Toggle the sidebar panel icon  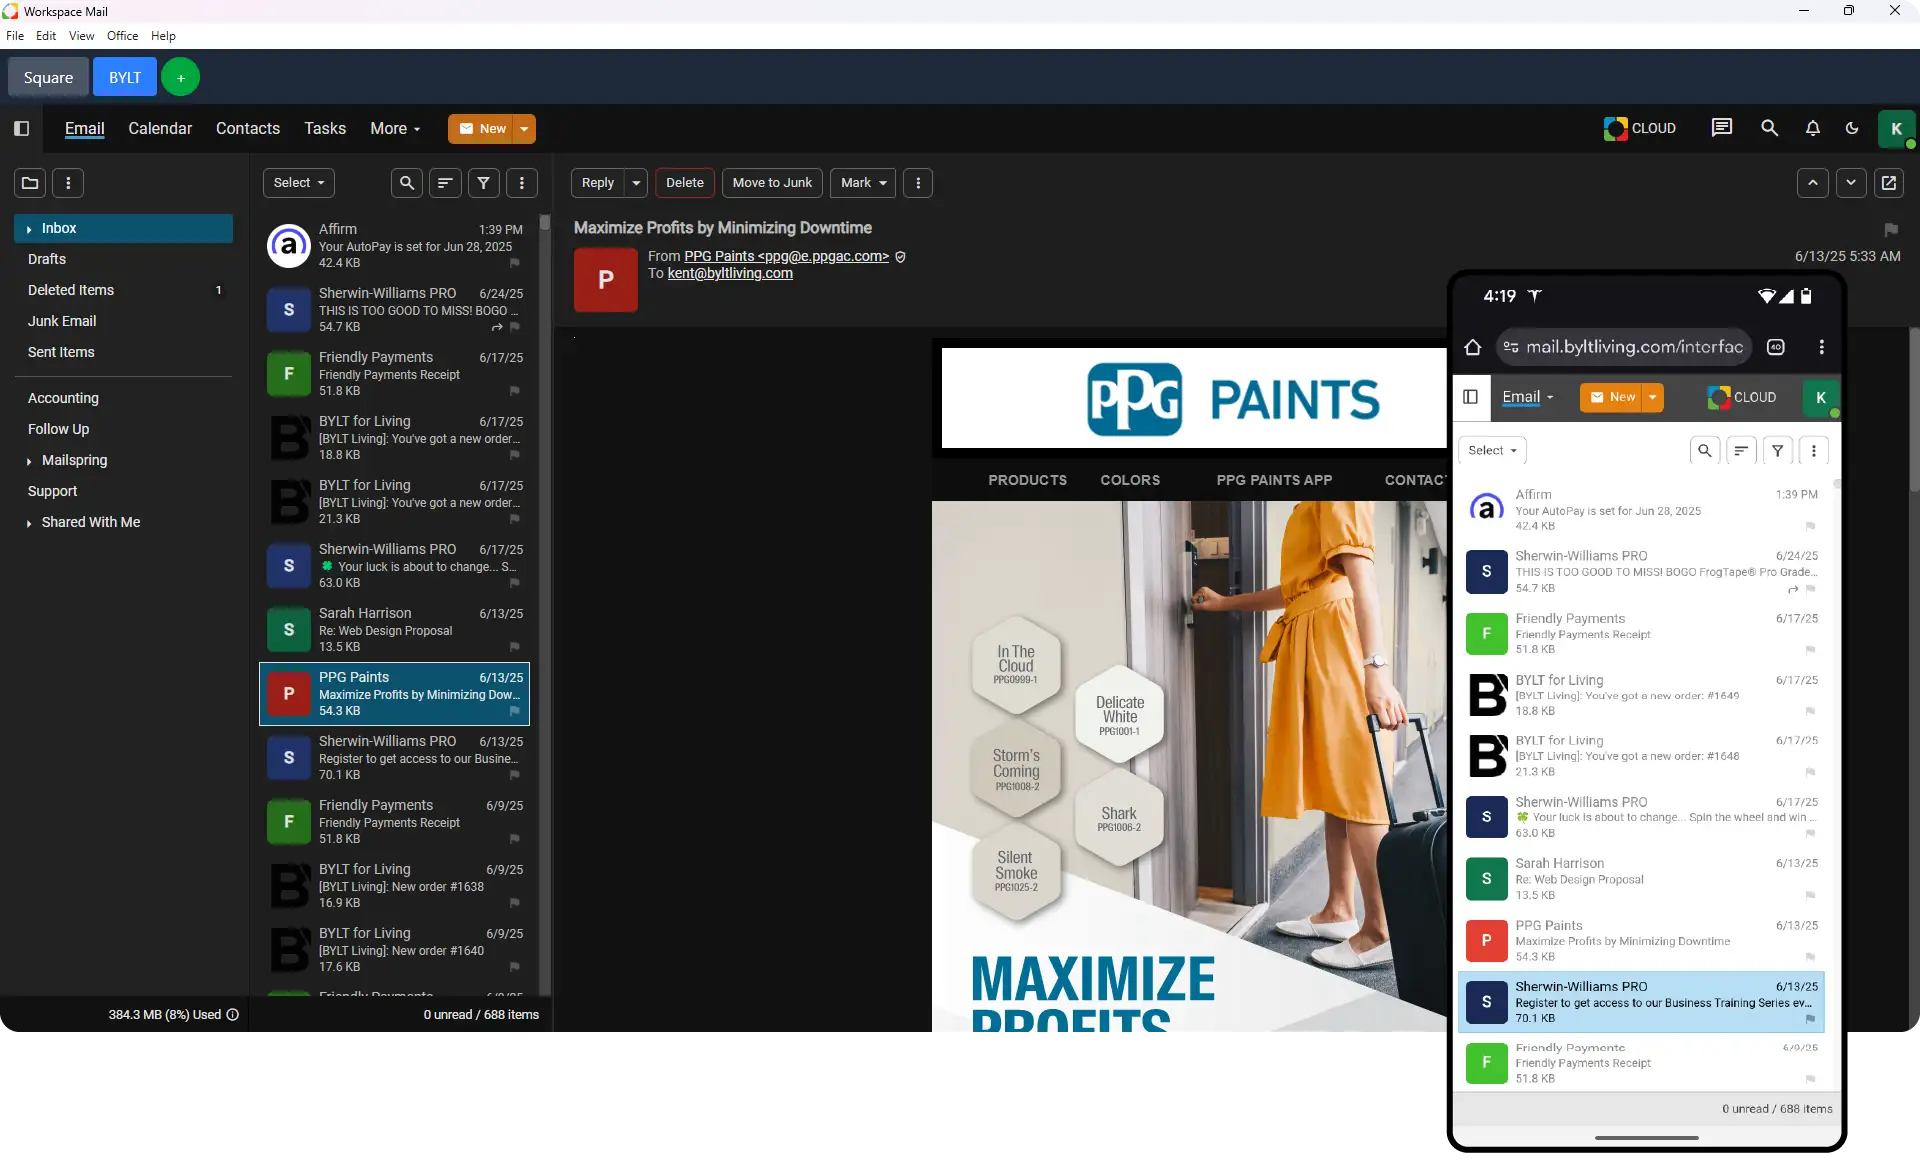coord(22,128)
